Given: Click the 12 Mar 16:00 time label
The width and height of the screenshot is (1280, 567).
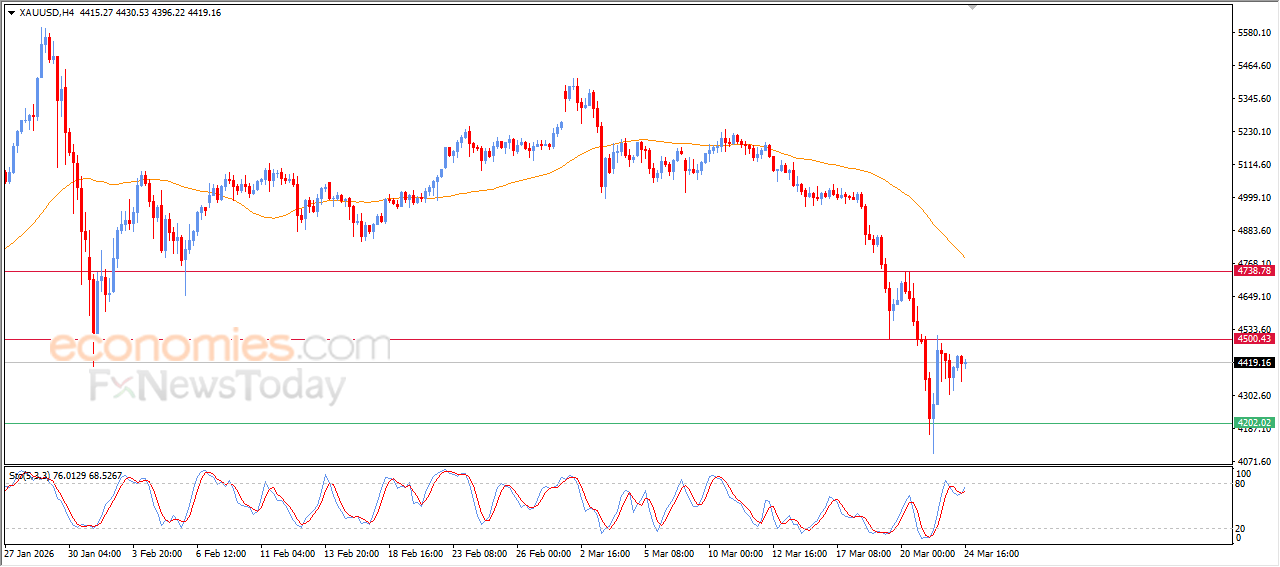Looking at the screenshot, I should (800, 553).
